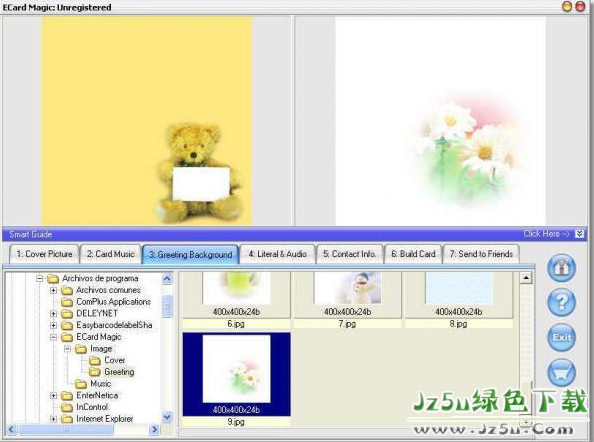Expand the EasybarcodelabelSha folder node

(53, 325)
